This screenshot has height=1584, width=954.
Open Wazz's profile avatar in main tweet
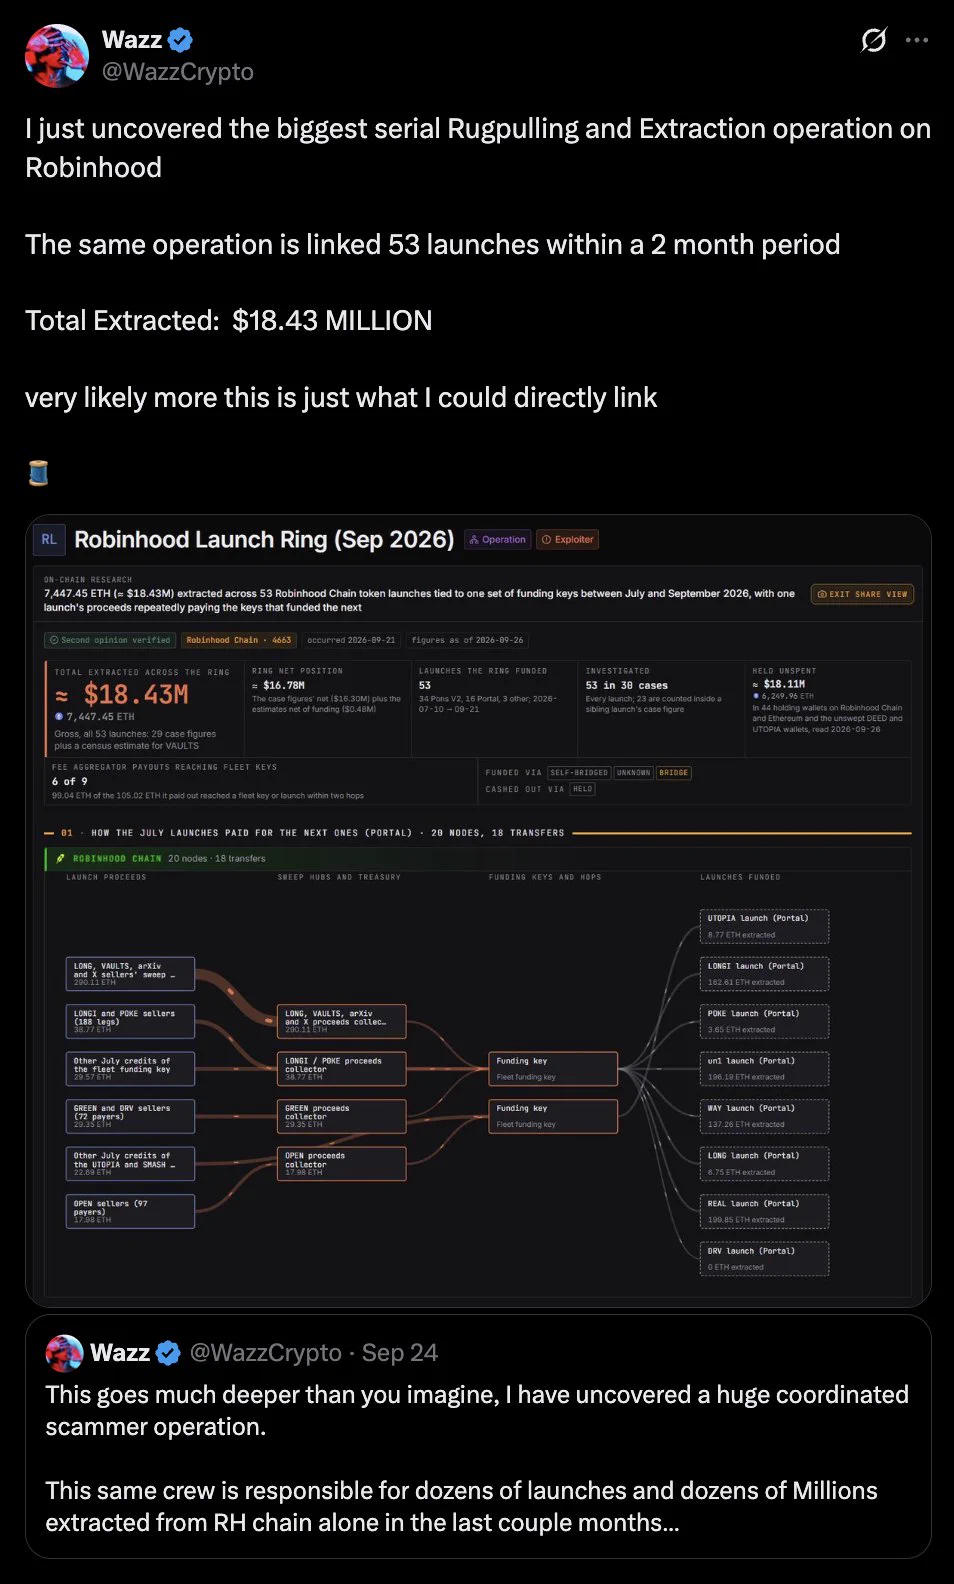coord(57,56)
